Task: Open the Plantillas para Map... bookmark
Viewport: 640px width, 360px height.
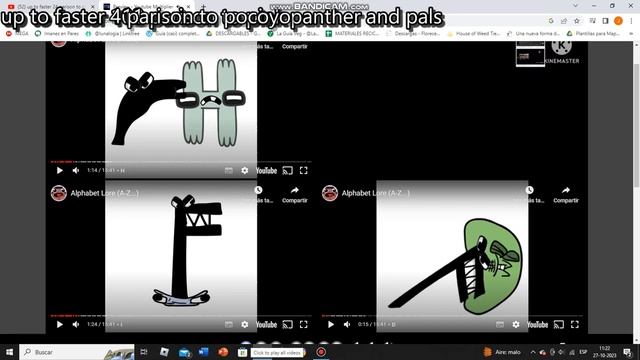Action: tap(593, 33)
